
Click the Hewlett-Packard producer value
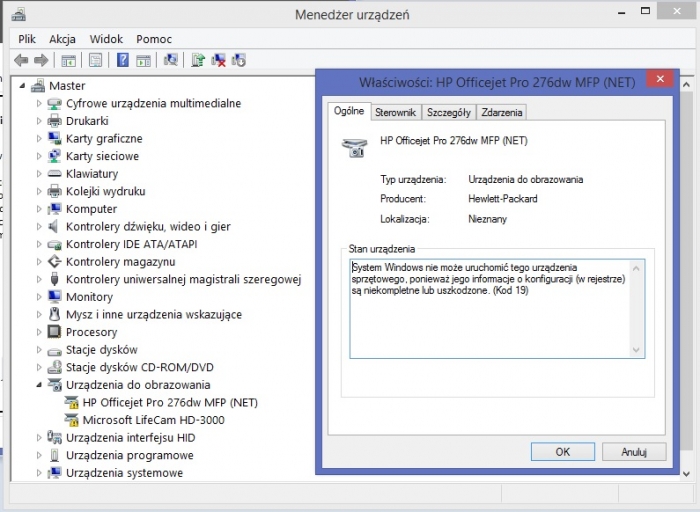503,199
